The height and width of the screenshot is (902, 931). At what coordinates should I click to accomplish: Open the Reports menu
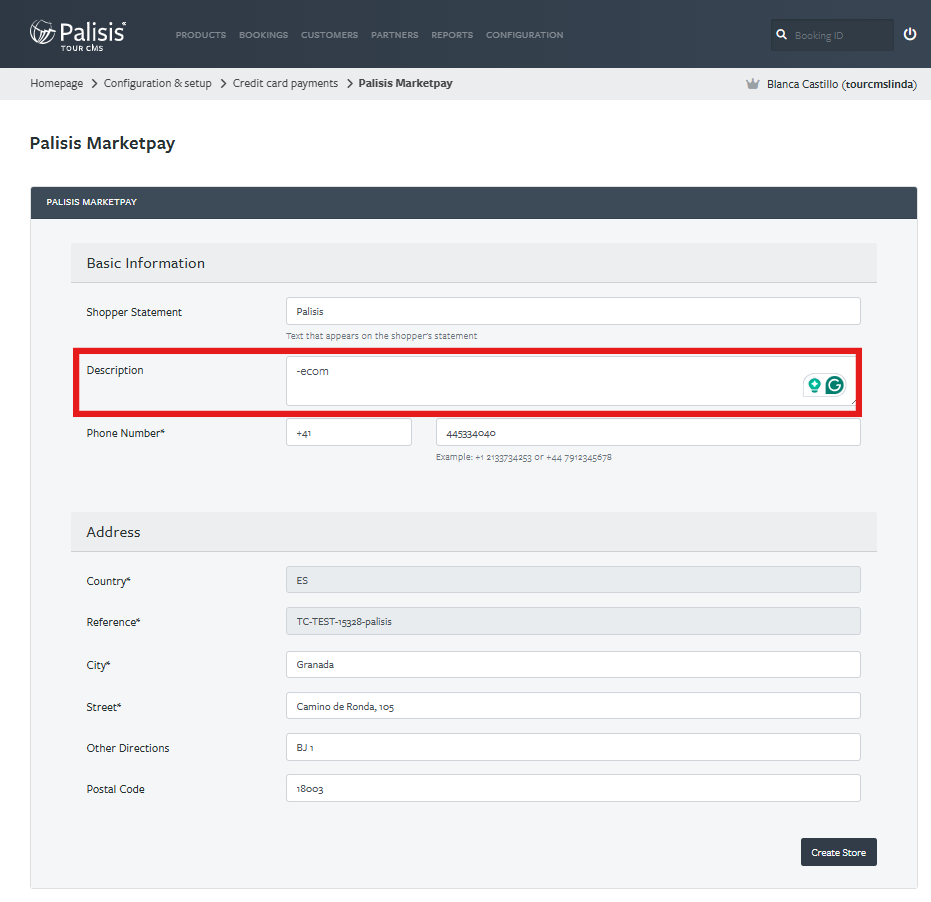tap(452, 35)
